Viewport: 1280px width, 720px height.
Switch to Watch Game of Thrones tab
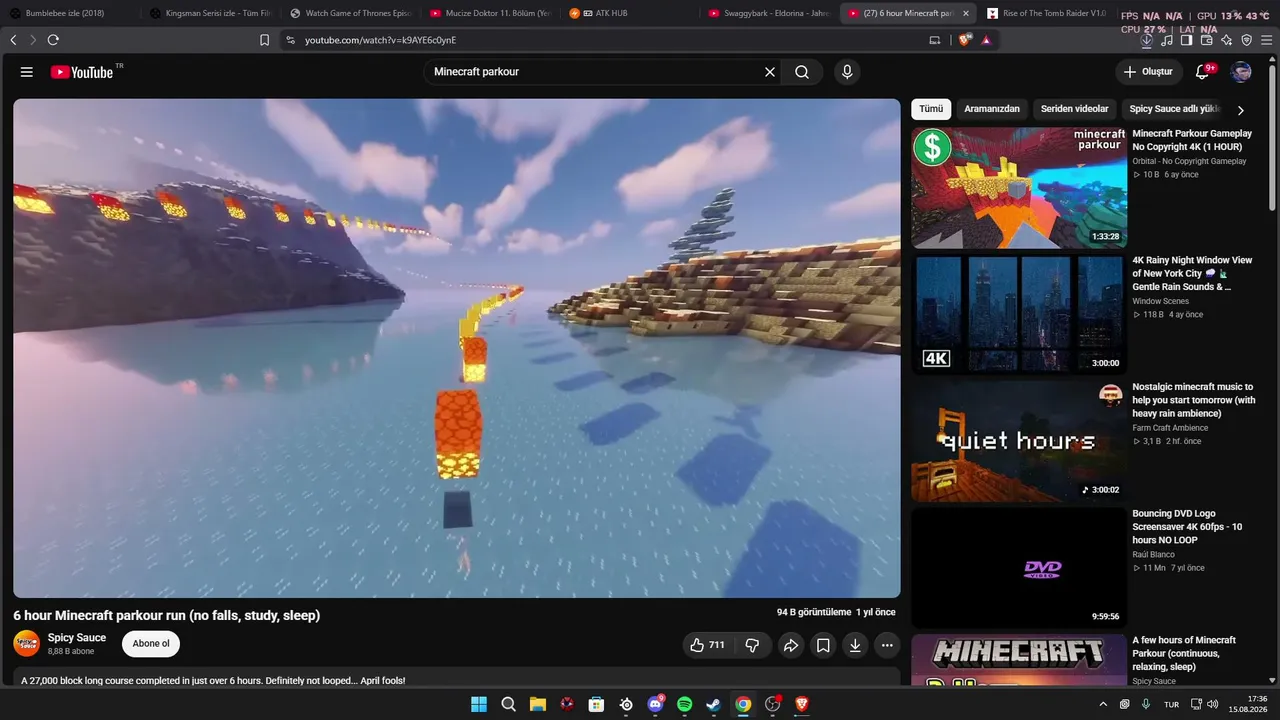click(351, 13)
